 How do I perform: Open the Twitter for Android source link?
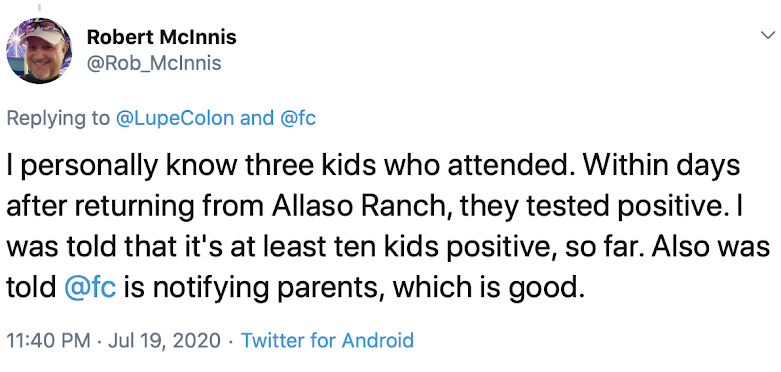[x=327, y=341]
